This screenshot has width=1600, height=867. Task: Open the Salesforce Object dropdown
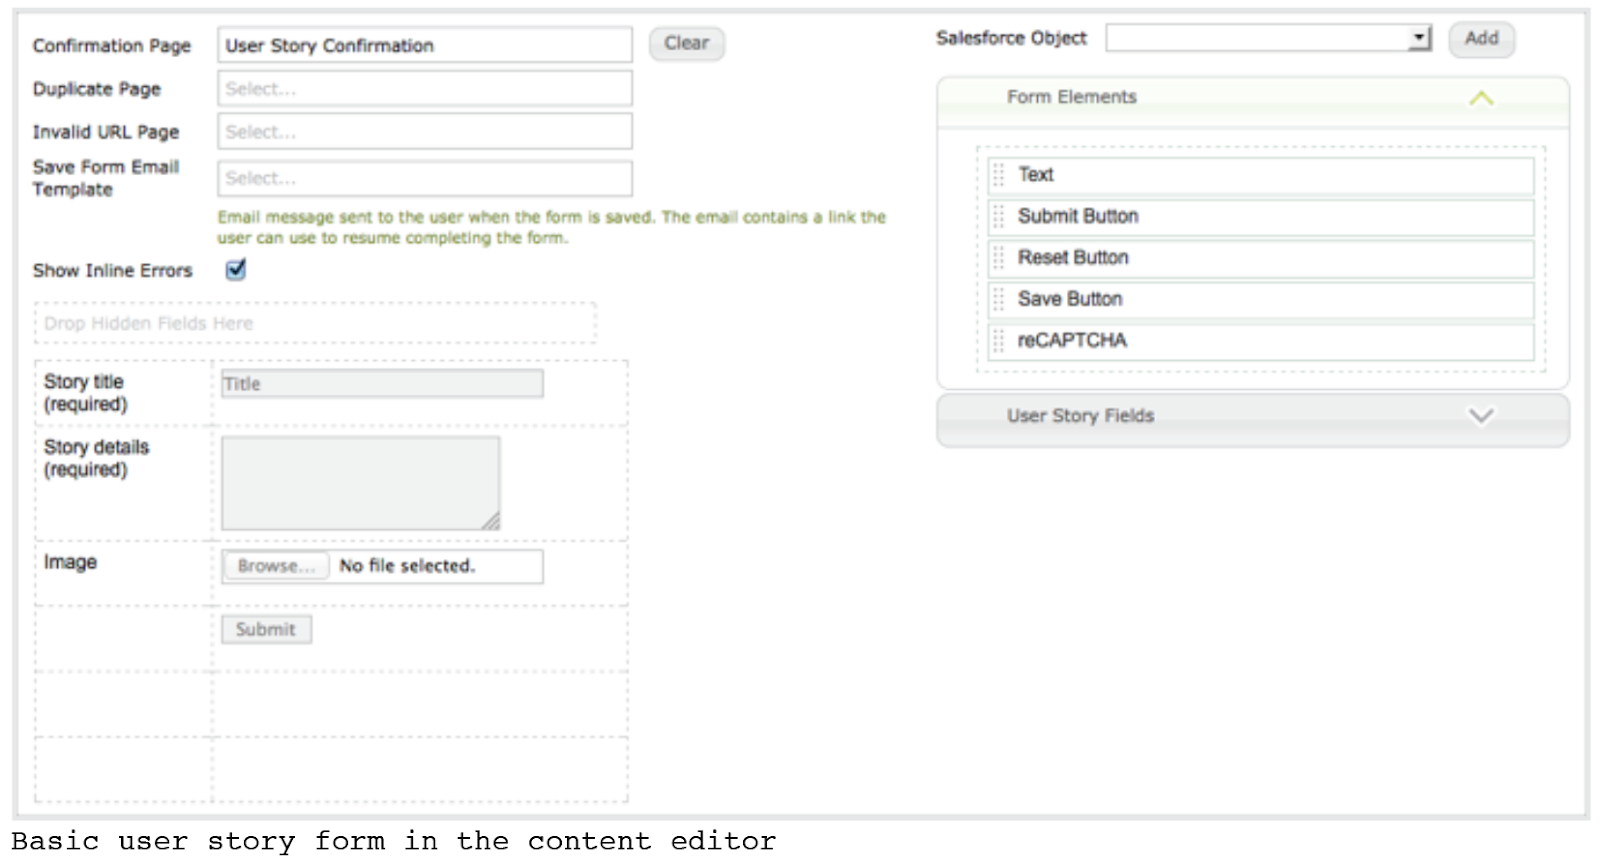pyautogui.click(x=1419, y=39)
